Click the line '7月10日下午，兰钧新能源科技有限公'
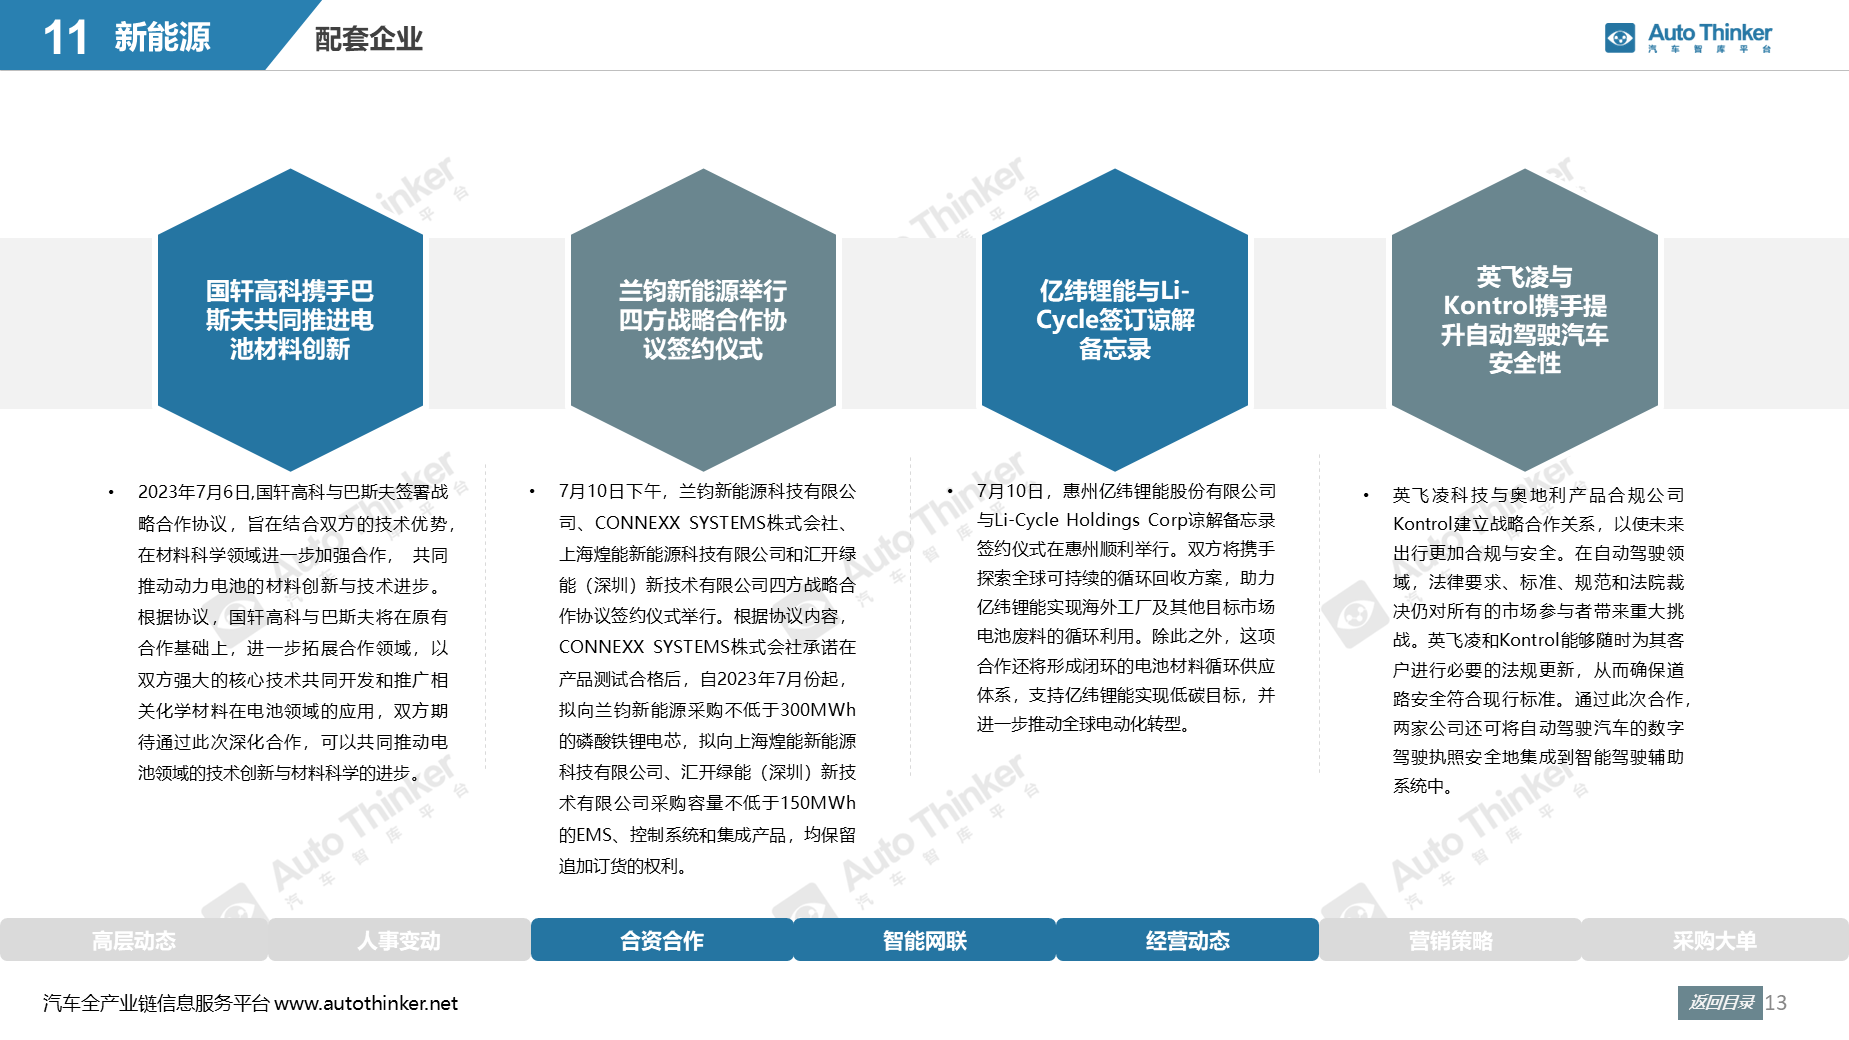The height and width of the screenshot is (1040, 1849). point(707,491)
